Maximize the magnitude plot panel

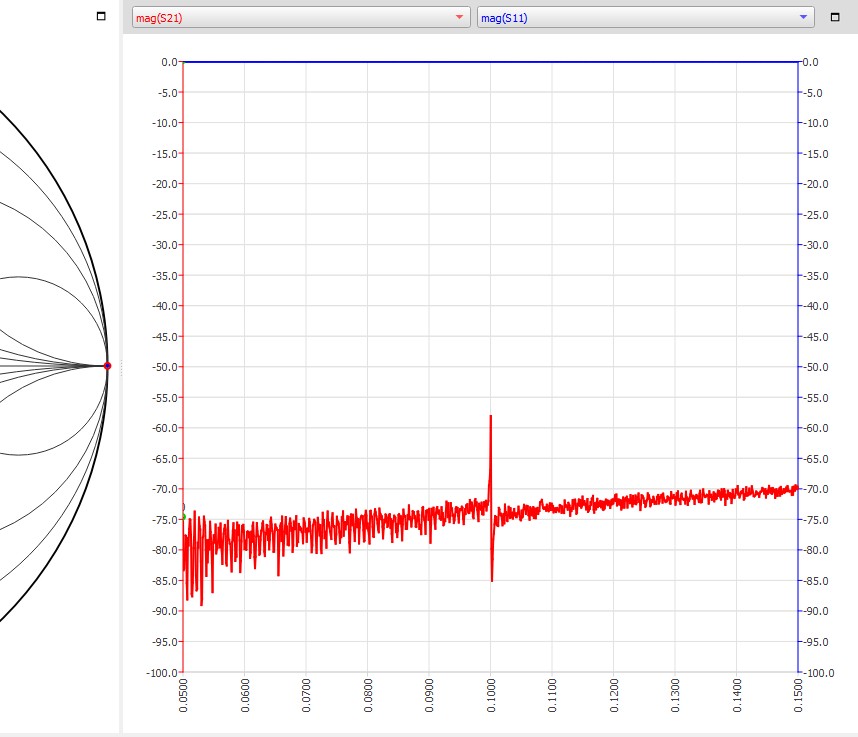[835, 18]
